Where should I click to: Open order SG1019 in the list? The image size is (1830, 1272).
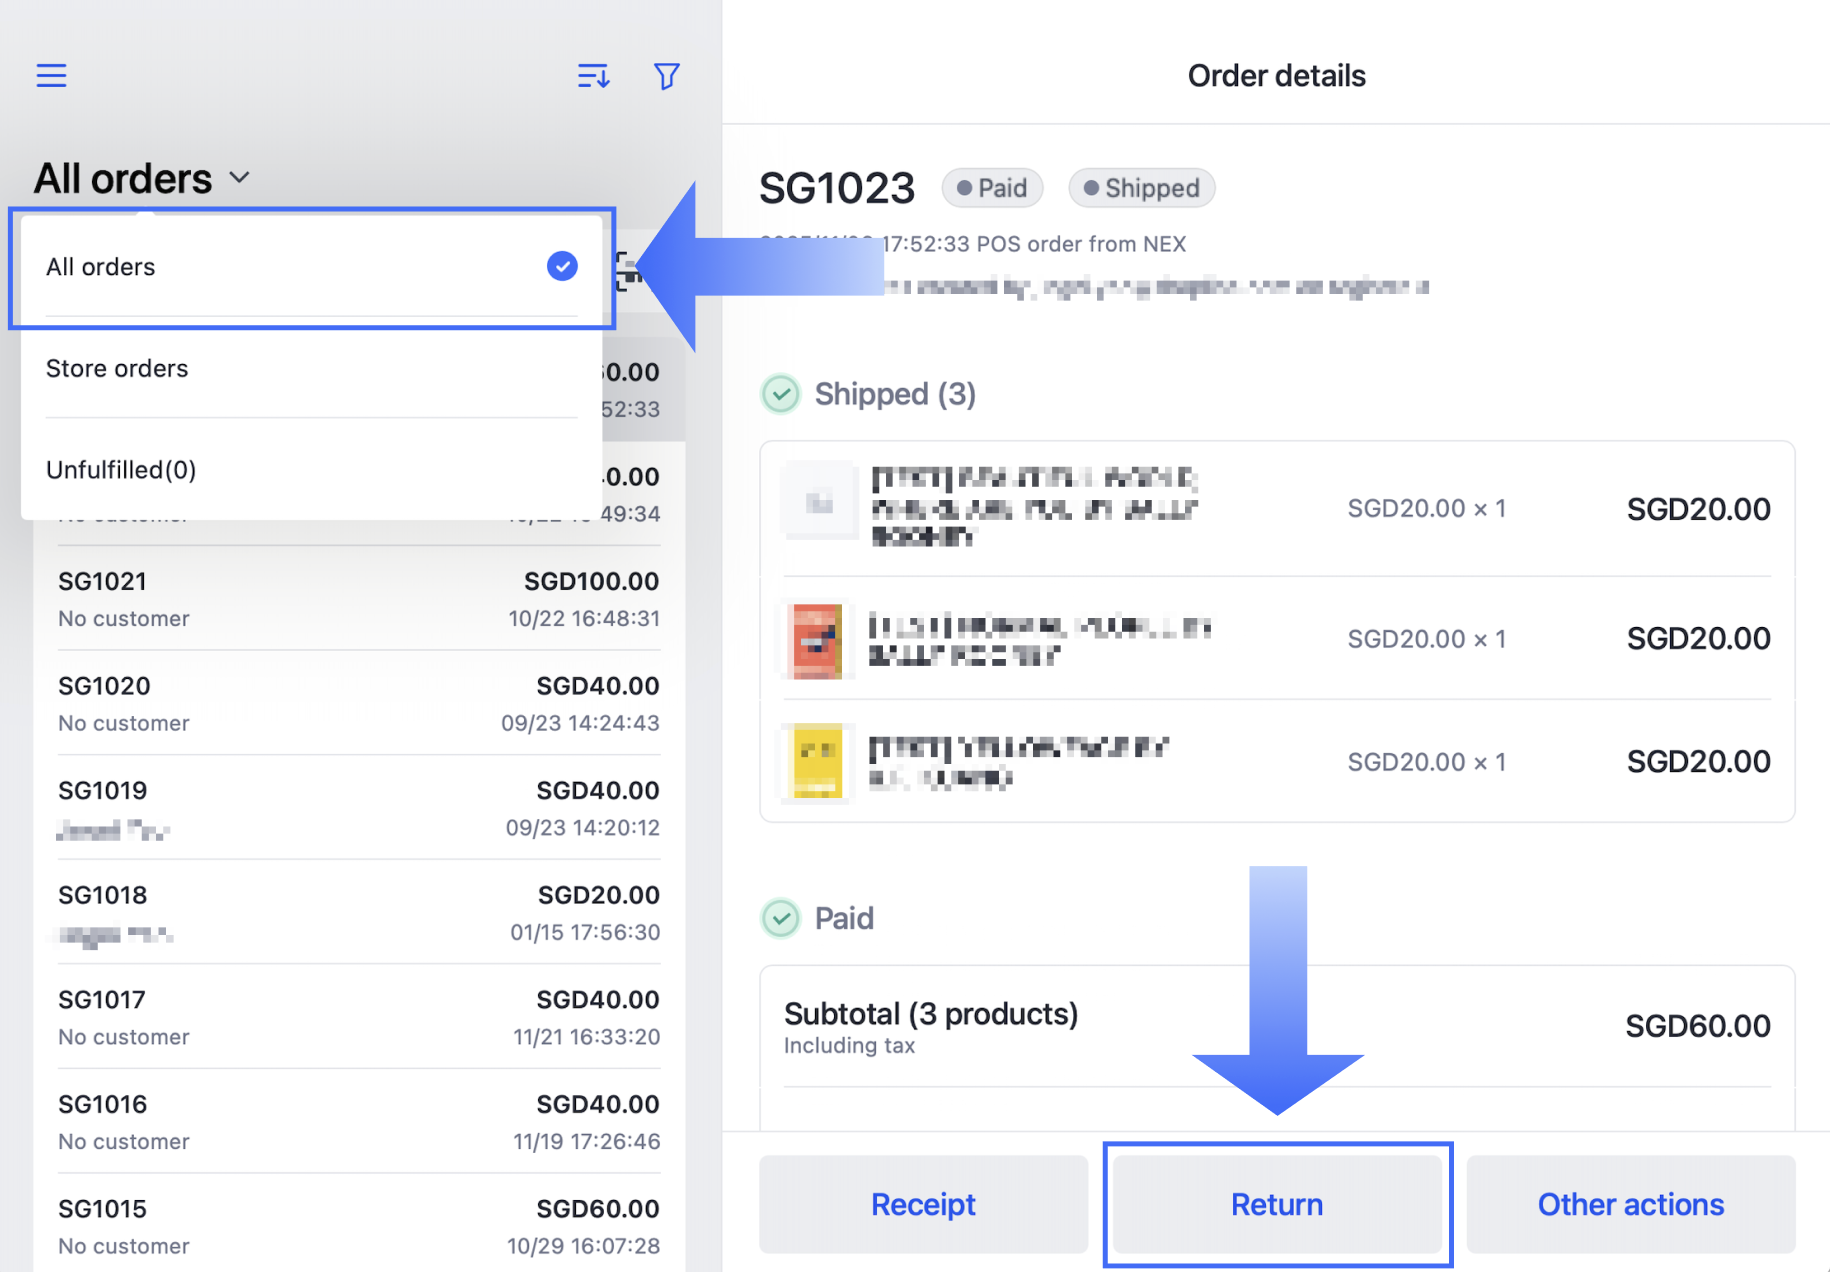[359, 807]
